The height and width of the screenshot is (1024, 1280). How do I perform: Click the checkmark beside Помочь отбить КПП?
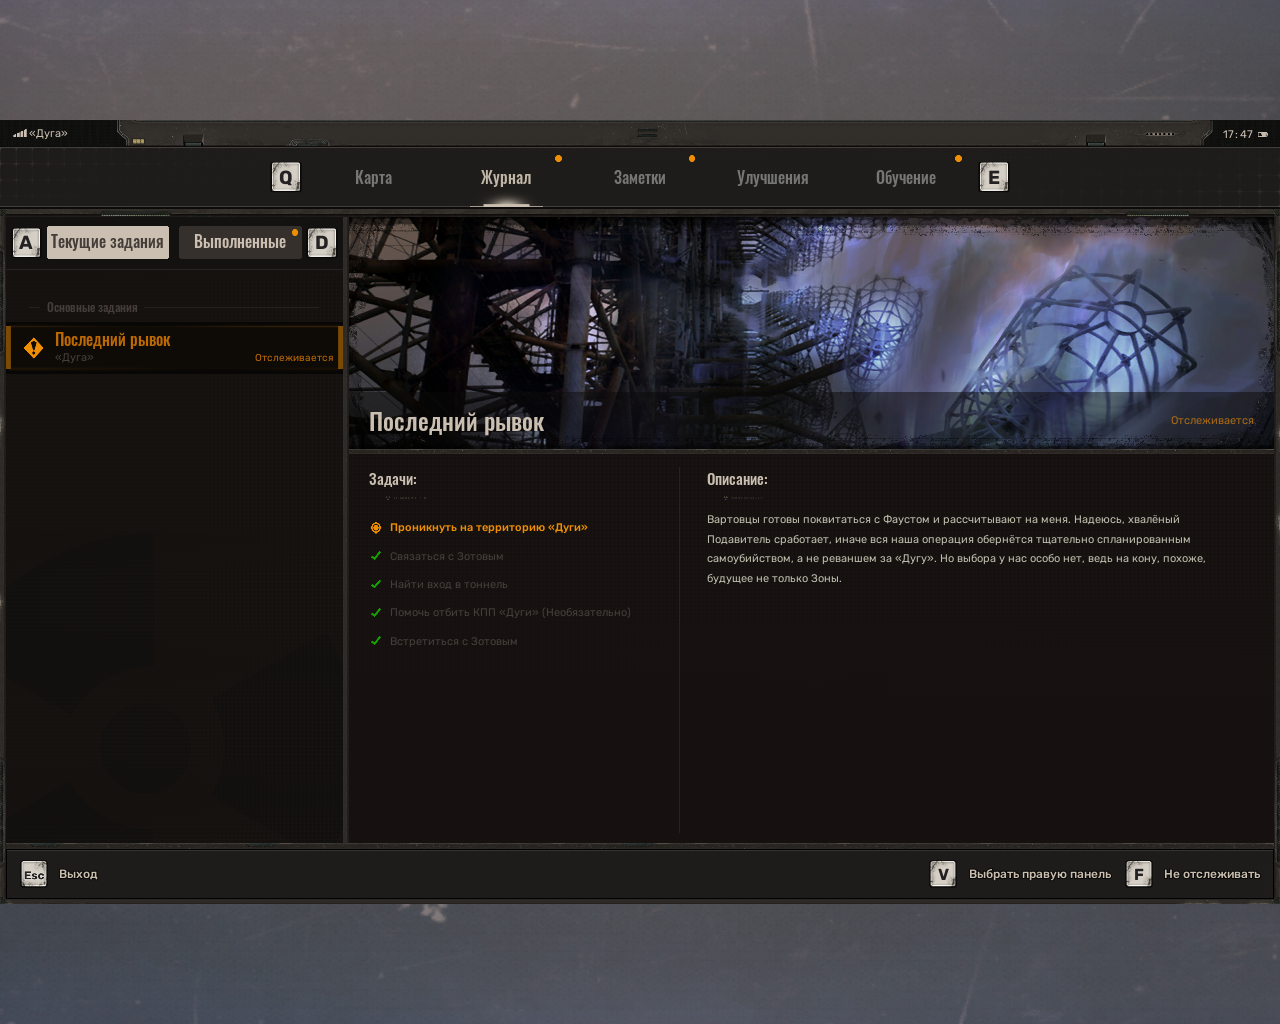pos(376,612)
